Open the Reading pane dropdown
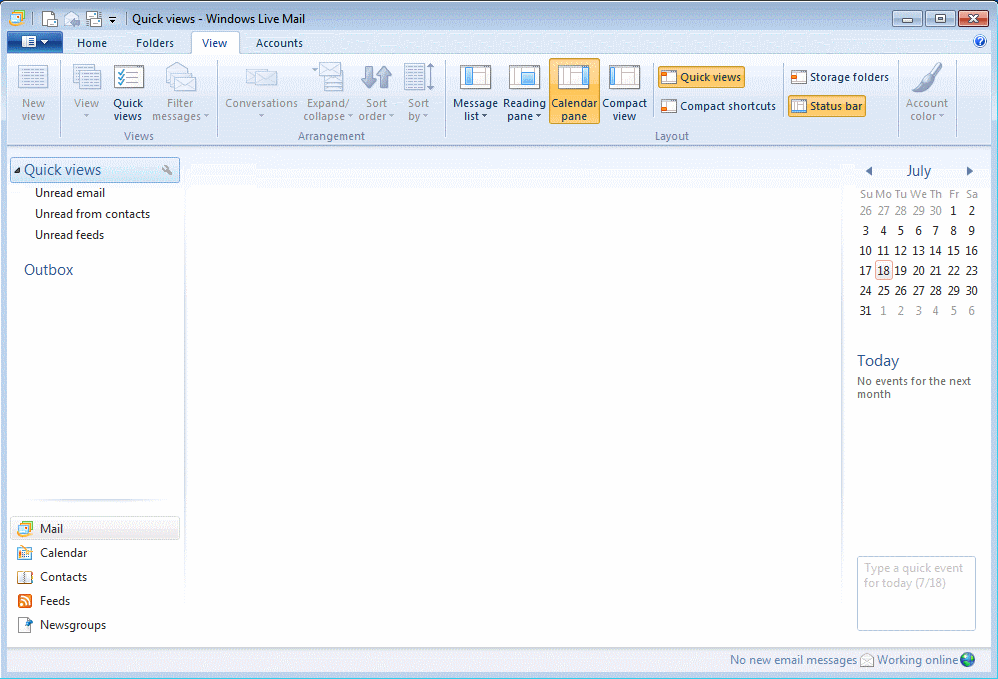998x679 pixels. (x=524, y=92)
